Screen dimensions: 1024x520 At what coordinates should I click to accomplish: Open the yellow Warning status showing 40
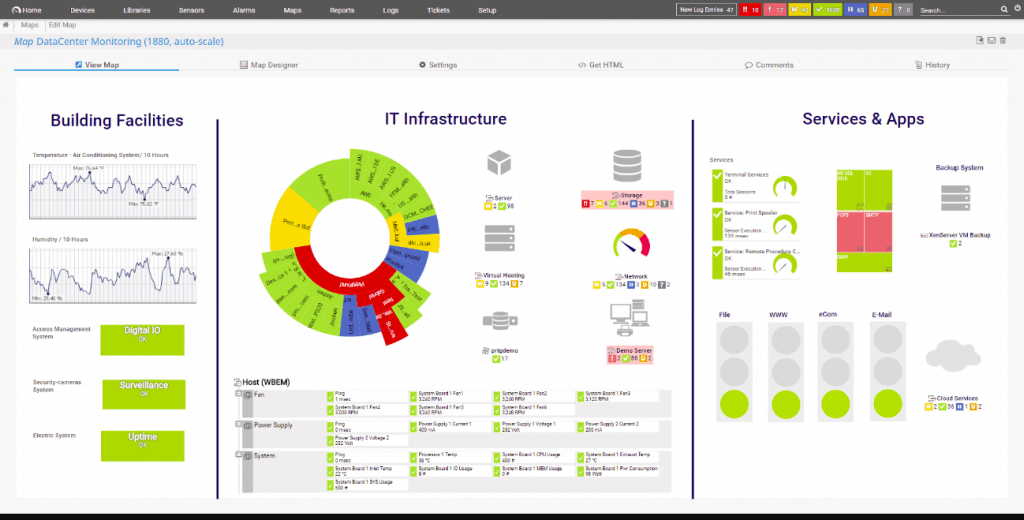(x=799, y=10)
